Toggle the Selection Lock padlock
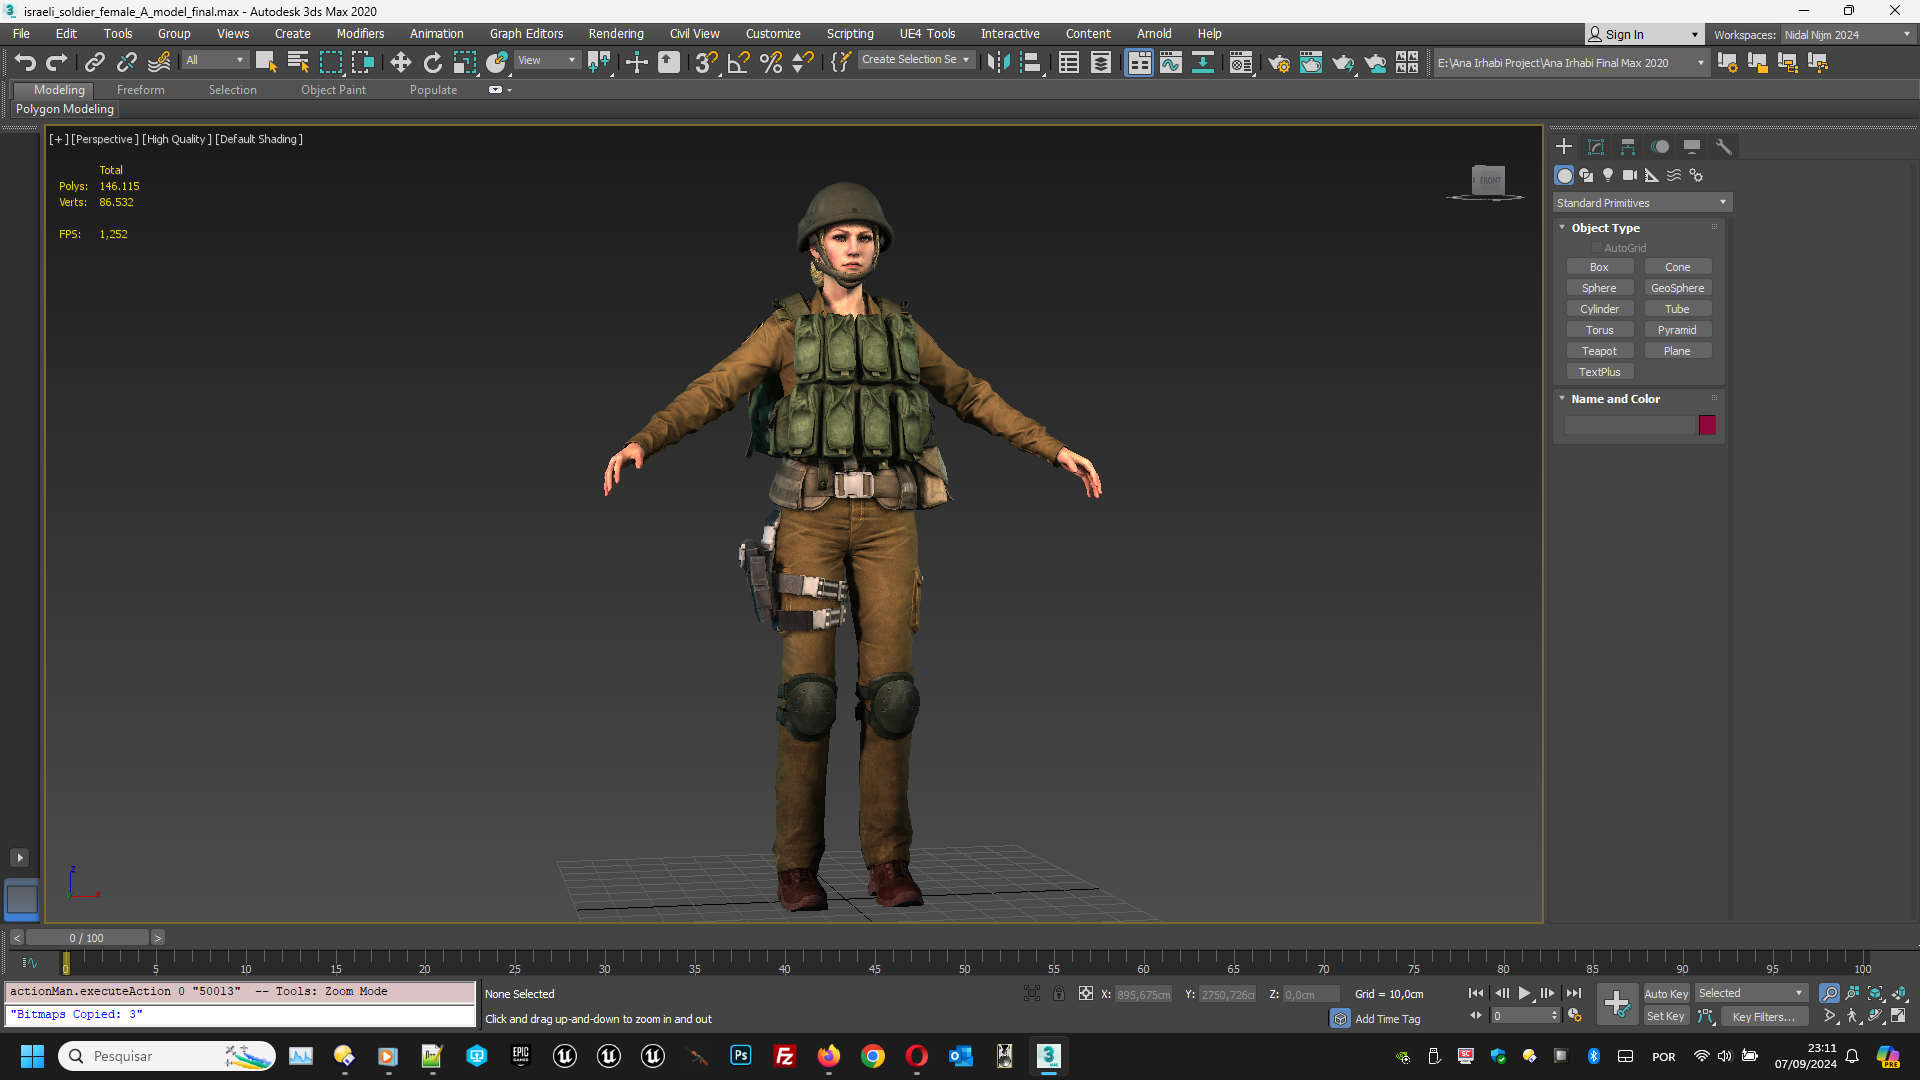 pyautogui.click(x=1059, y=993)
